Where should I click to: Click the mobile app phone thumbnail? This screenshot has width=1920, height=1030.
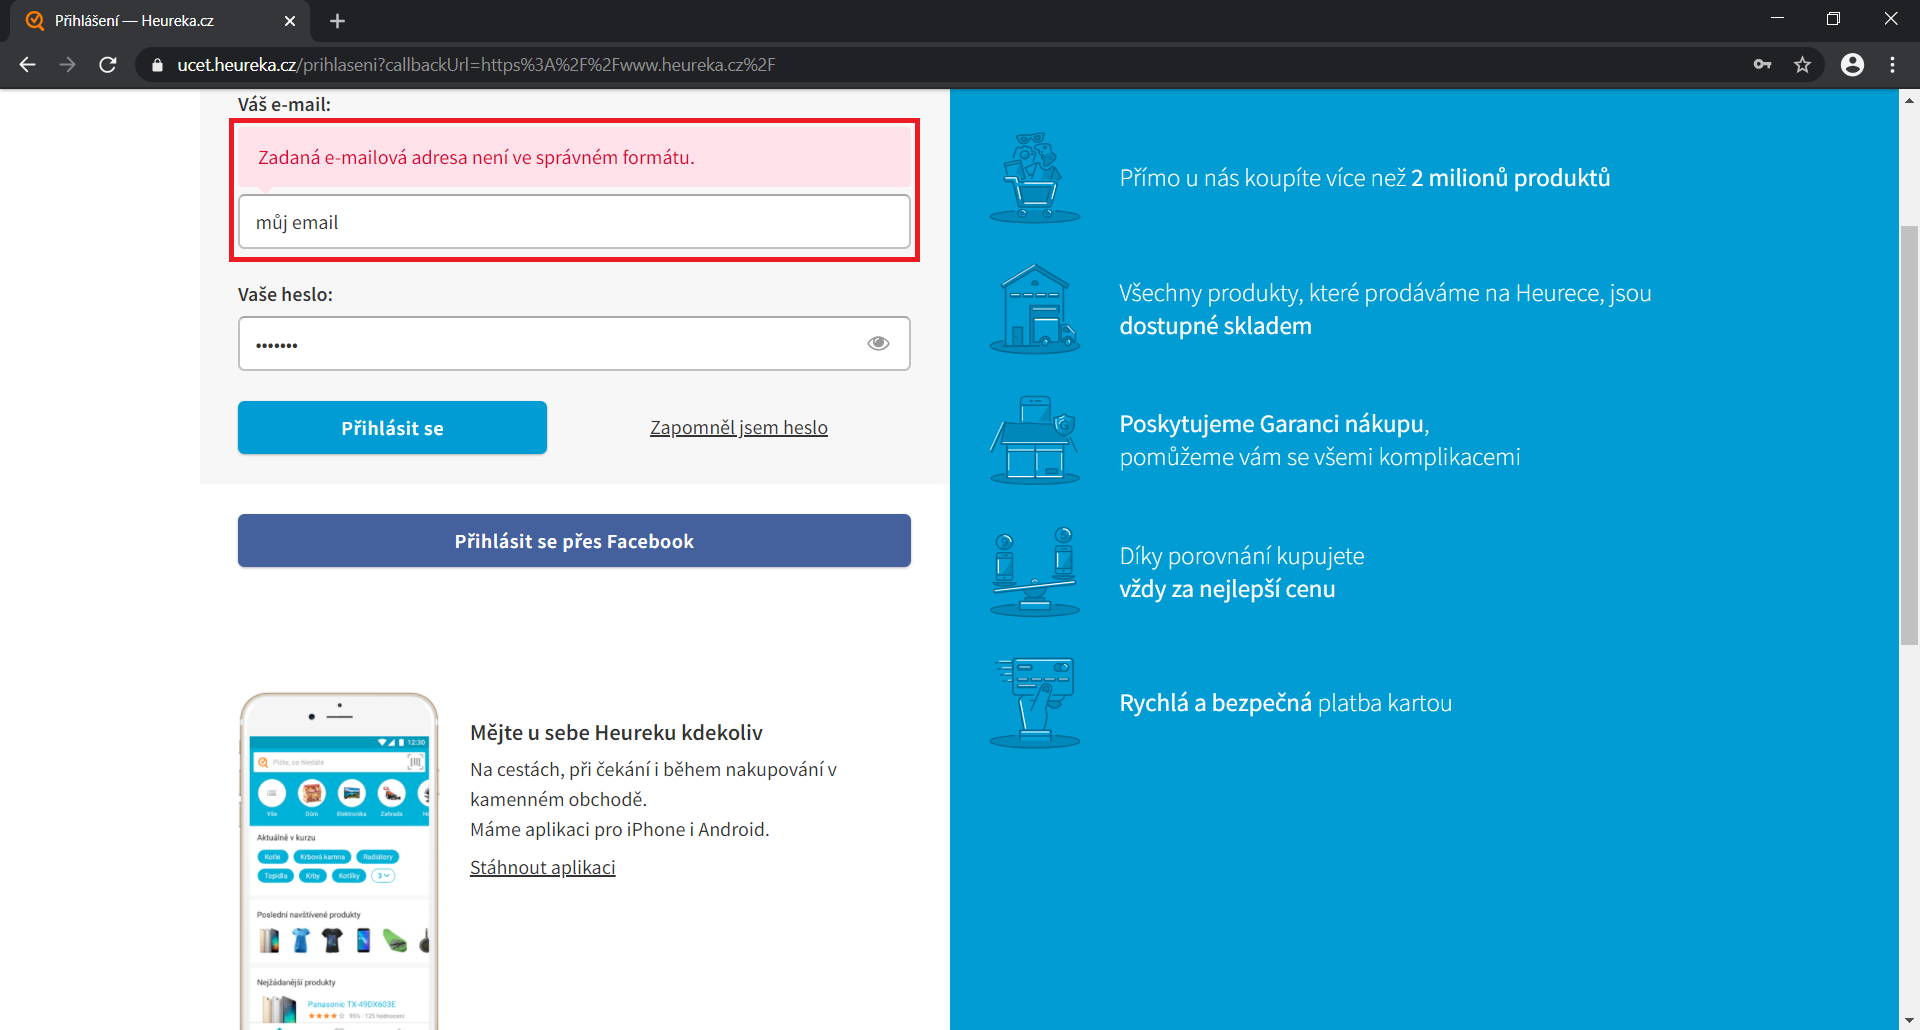[339, 861]
